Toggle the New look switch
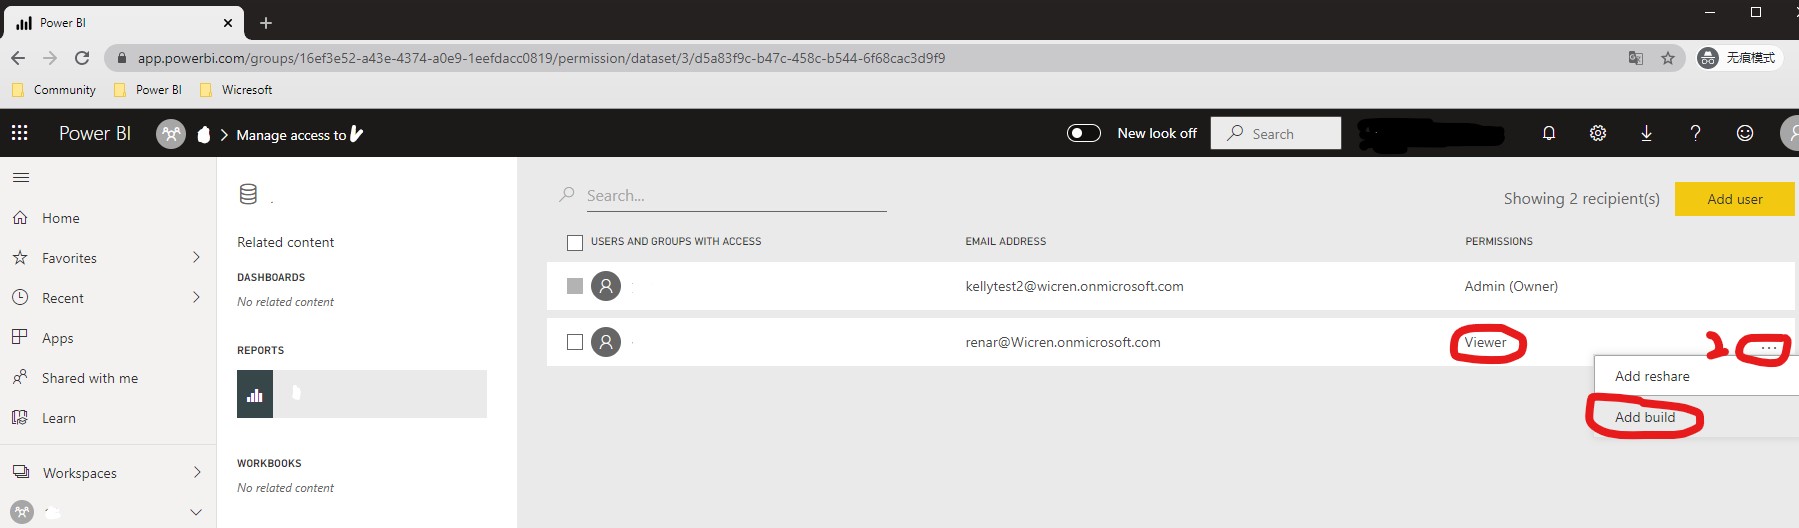Viewport: 1799px width, 528px height. pos(1084,133)
